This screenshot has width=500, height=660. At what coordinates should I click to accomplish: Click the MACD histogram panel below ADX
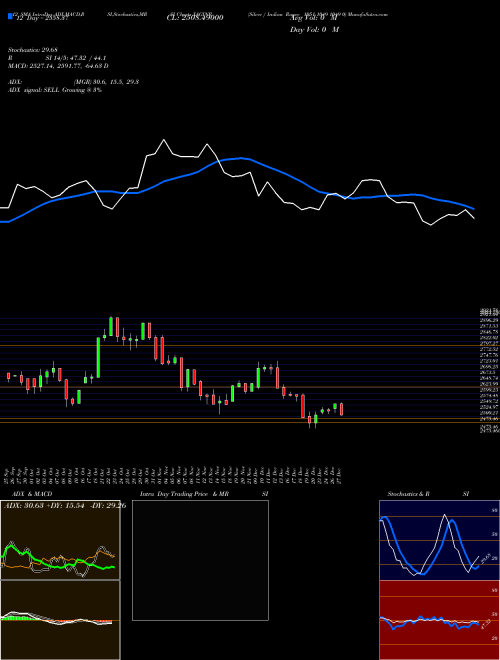pos(60,620)
